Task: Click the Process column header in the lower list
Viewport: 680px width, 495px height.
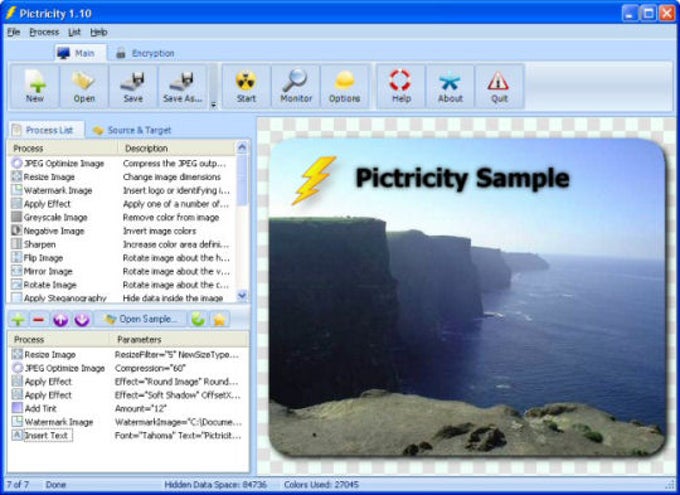Action: (59, 339)
